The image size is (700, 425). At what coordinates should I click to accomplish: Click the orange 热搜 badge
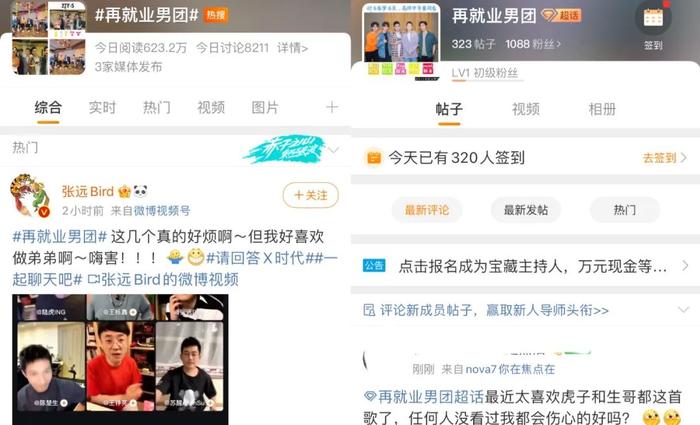tap(216, 15)
